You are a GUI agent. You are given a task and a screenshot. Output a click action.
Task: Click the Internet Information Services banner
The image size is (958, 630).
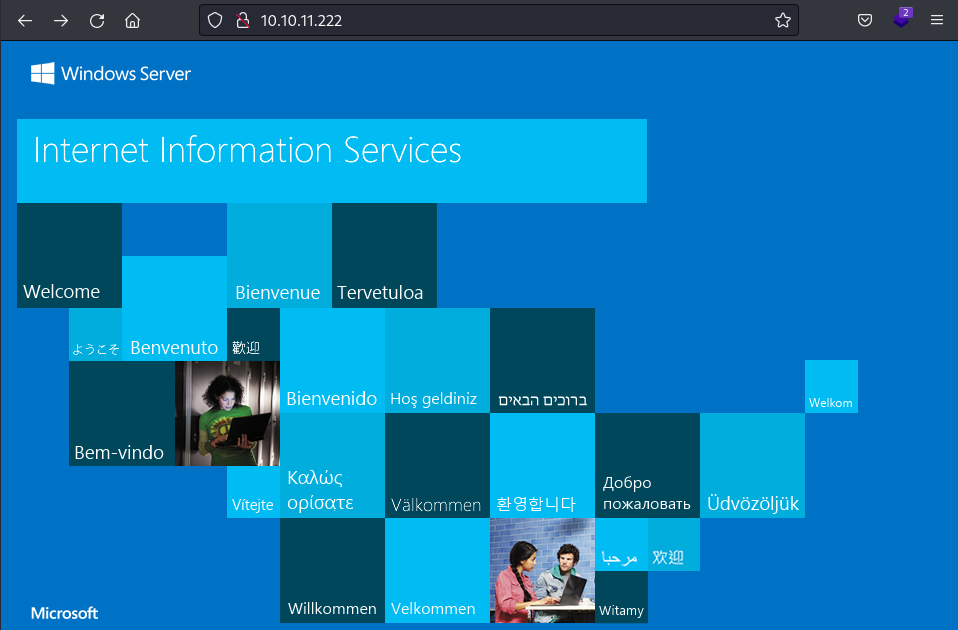[x=332, y=161]
